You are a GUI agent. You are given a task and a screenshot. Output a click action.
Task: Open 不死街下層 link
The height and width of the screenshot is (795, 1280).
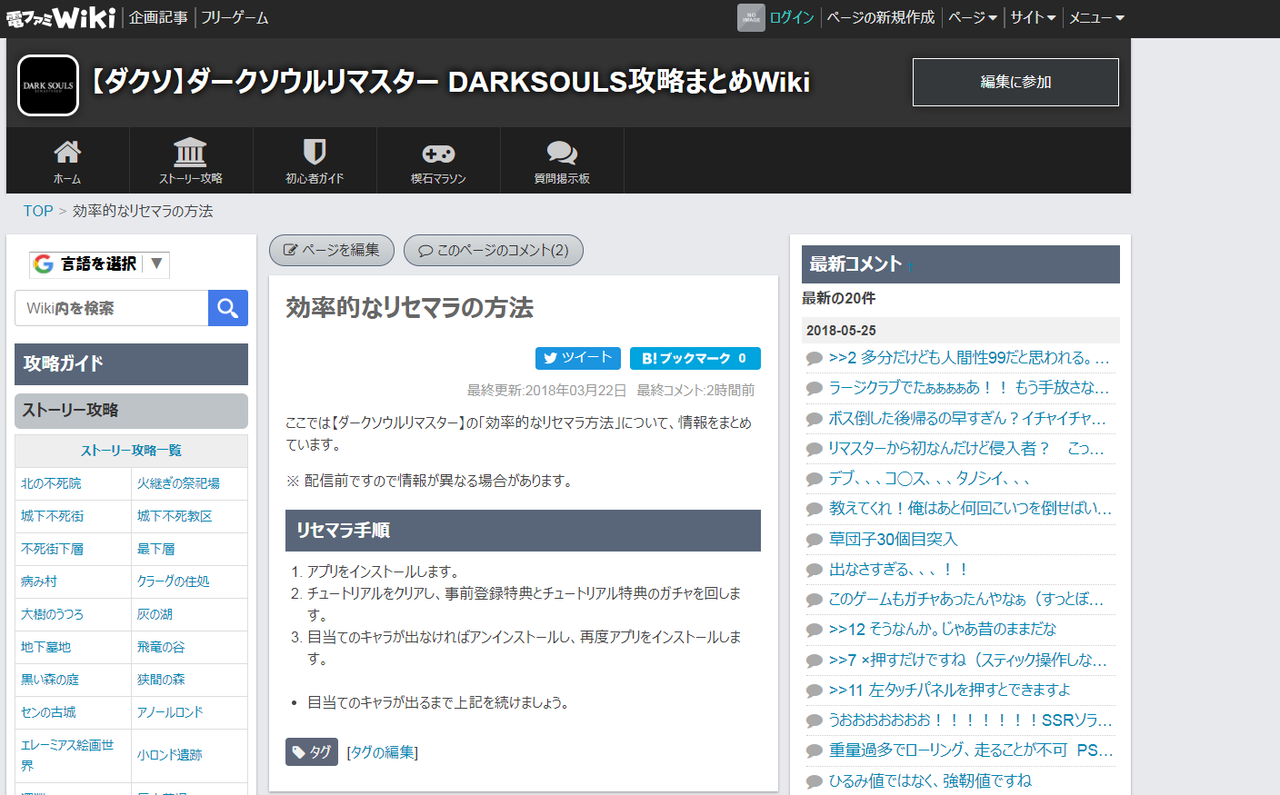[52, 549]
